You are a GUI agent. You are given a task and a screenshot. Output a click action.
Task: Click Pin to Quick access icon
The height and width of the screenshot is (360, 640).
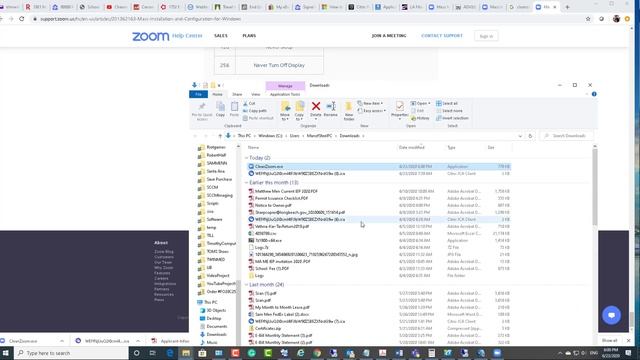point(202,107)
